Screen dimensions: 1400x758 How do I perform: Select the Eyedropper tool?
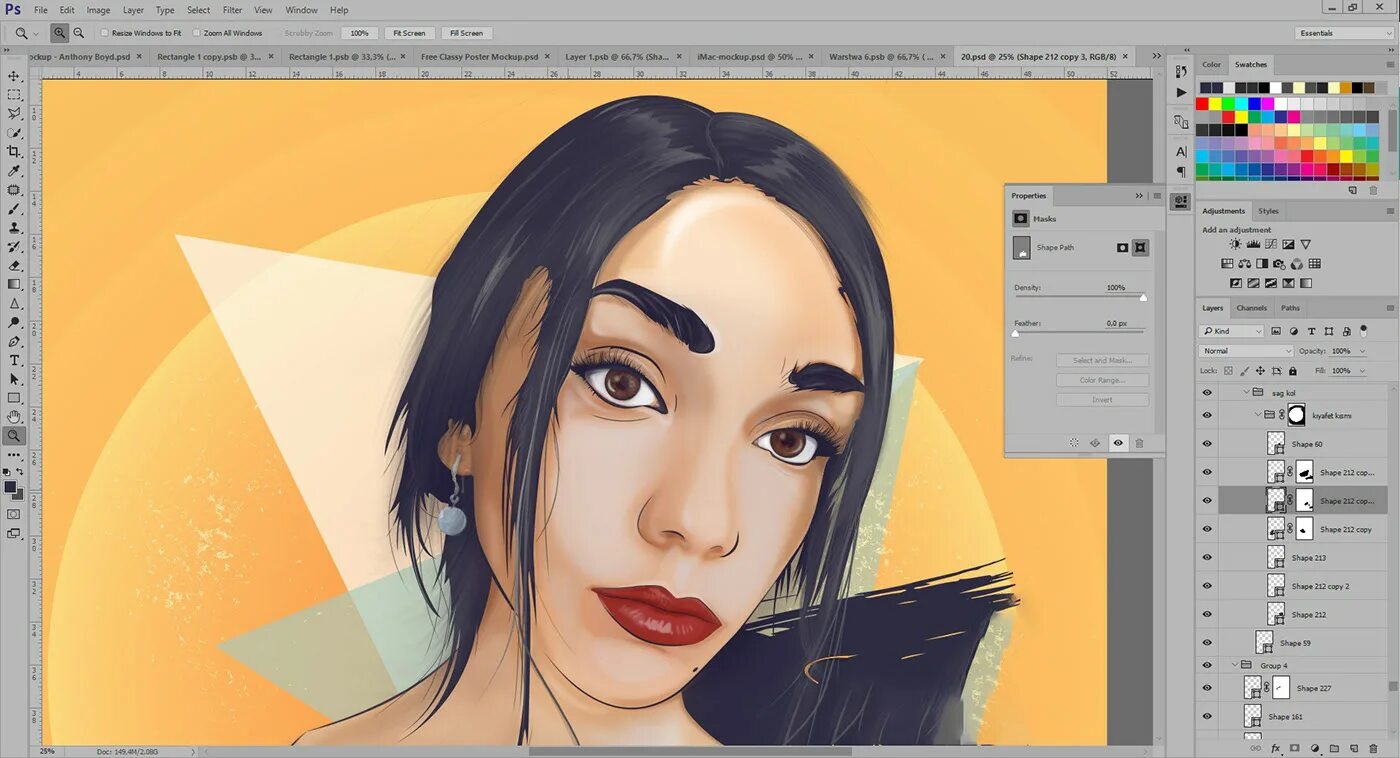click(14, 171)
